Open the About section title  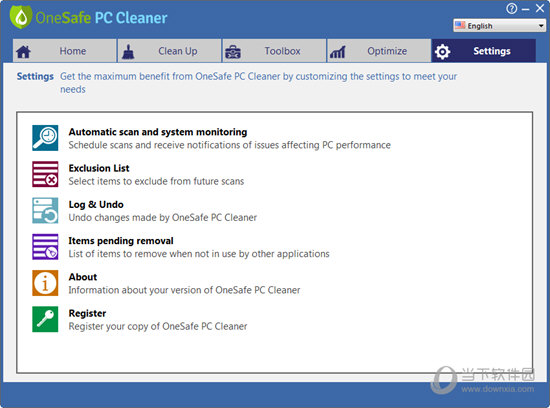click(x=83, y=277)
